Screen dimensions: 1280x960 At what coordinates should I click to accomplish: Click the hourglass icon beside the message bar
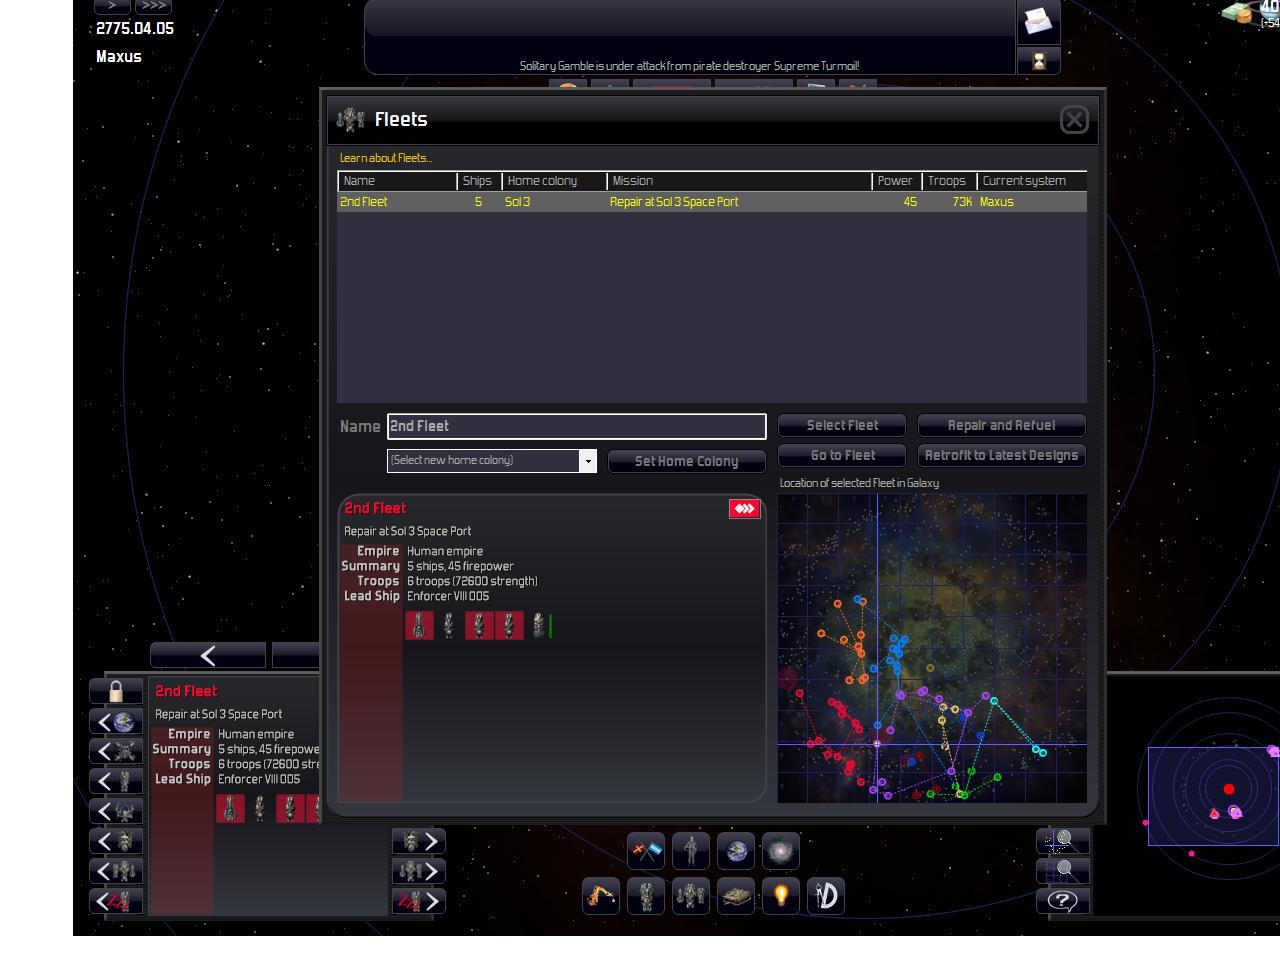point(1039,61)
